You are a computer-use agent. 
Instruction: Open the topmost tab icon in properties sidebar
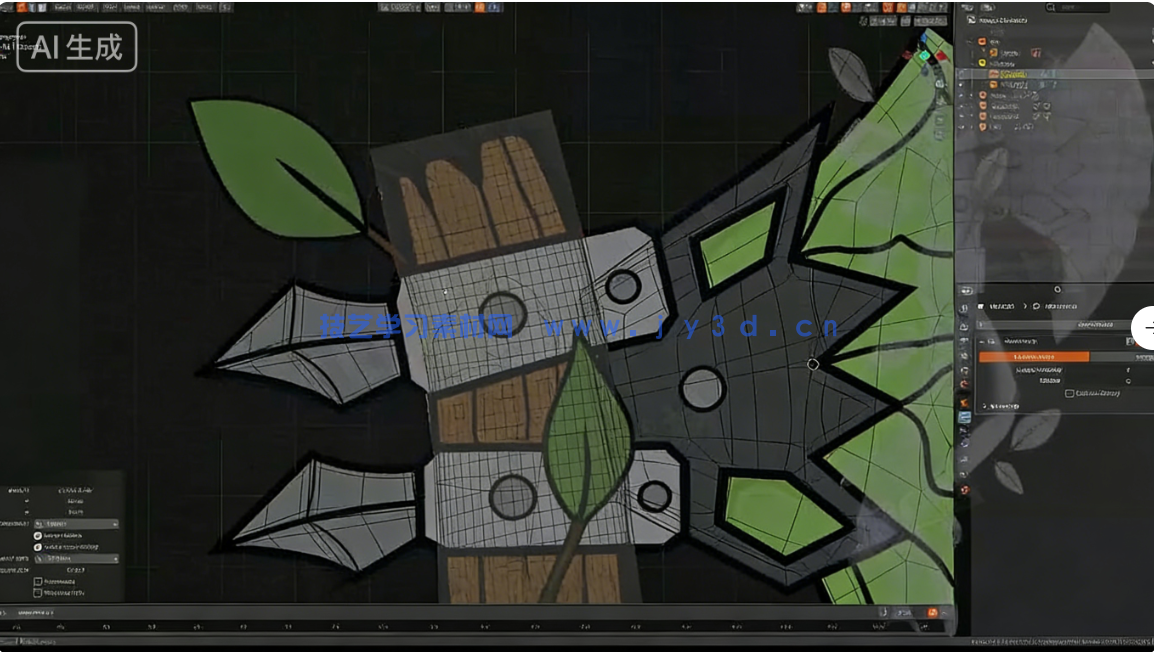pyautogui.click(x=965, y=291)
